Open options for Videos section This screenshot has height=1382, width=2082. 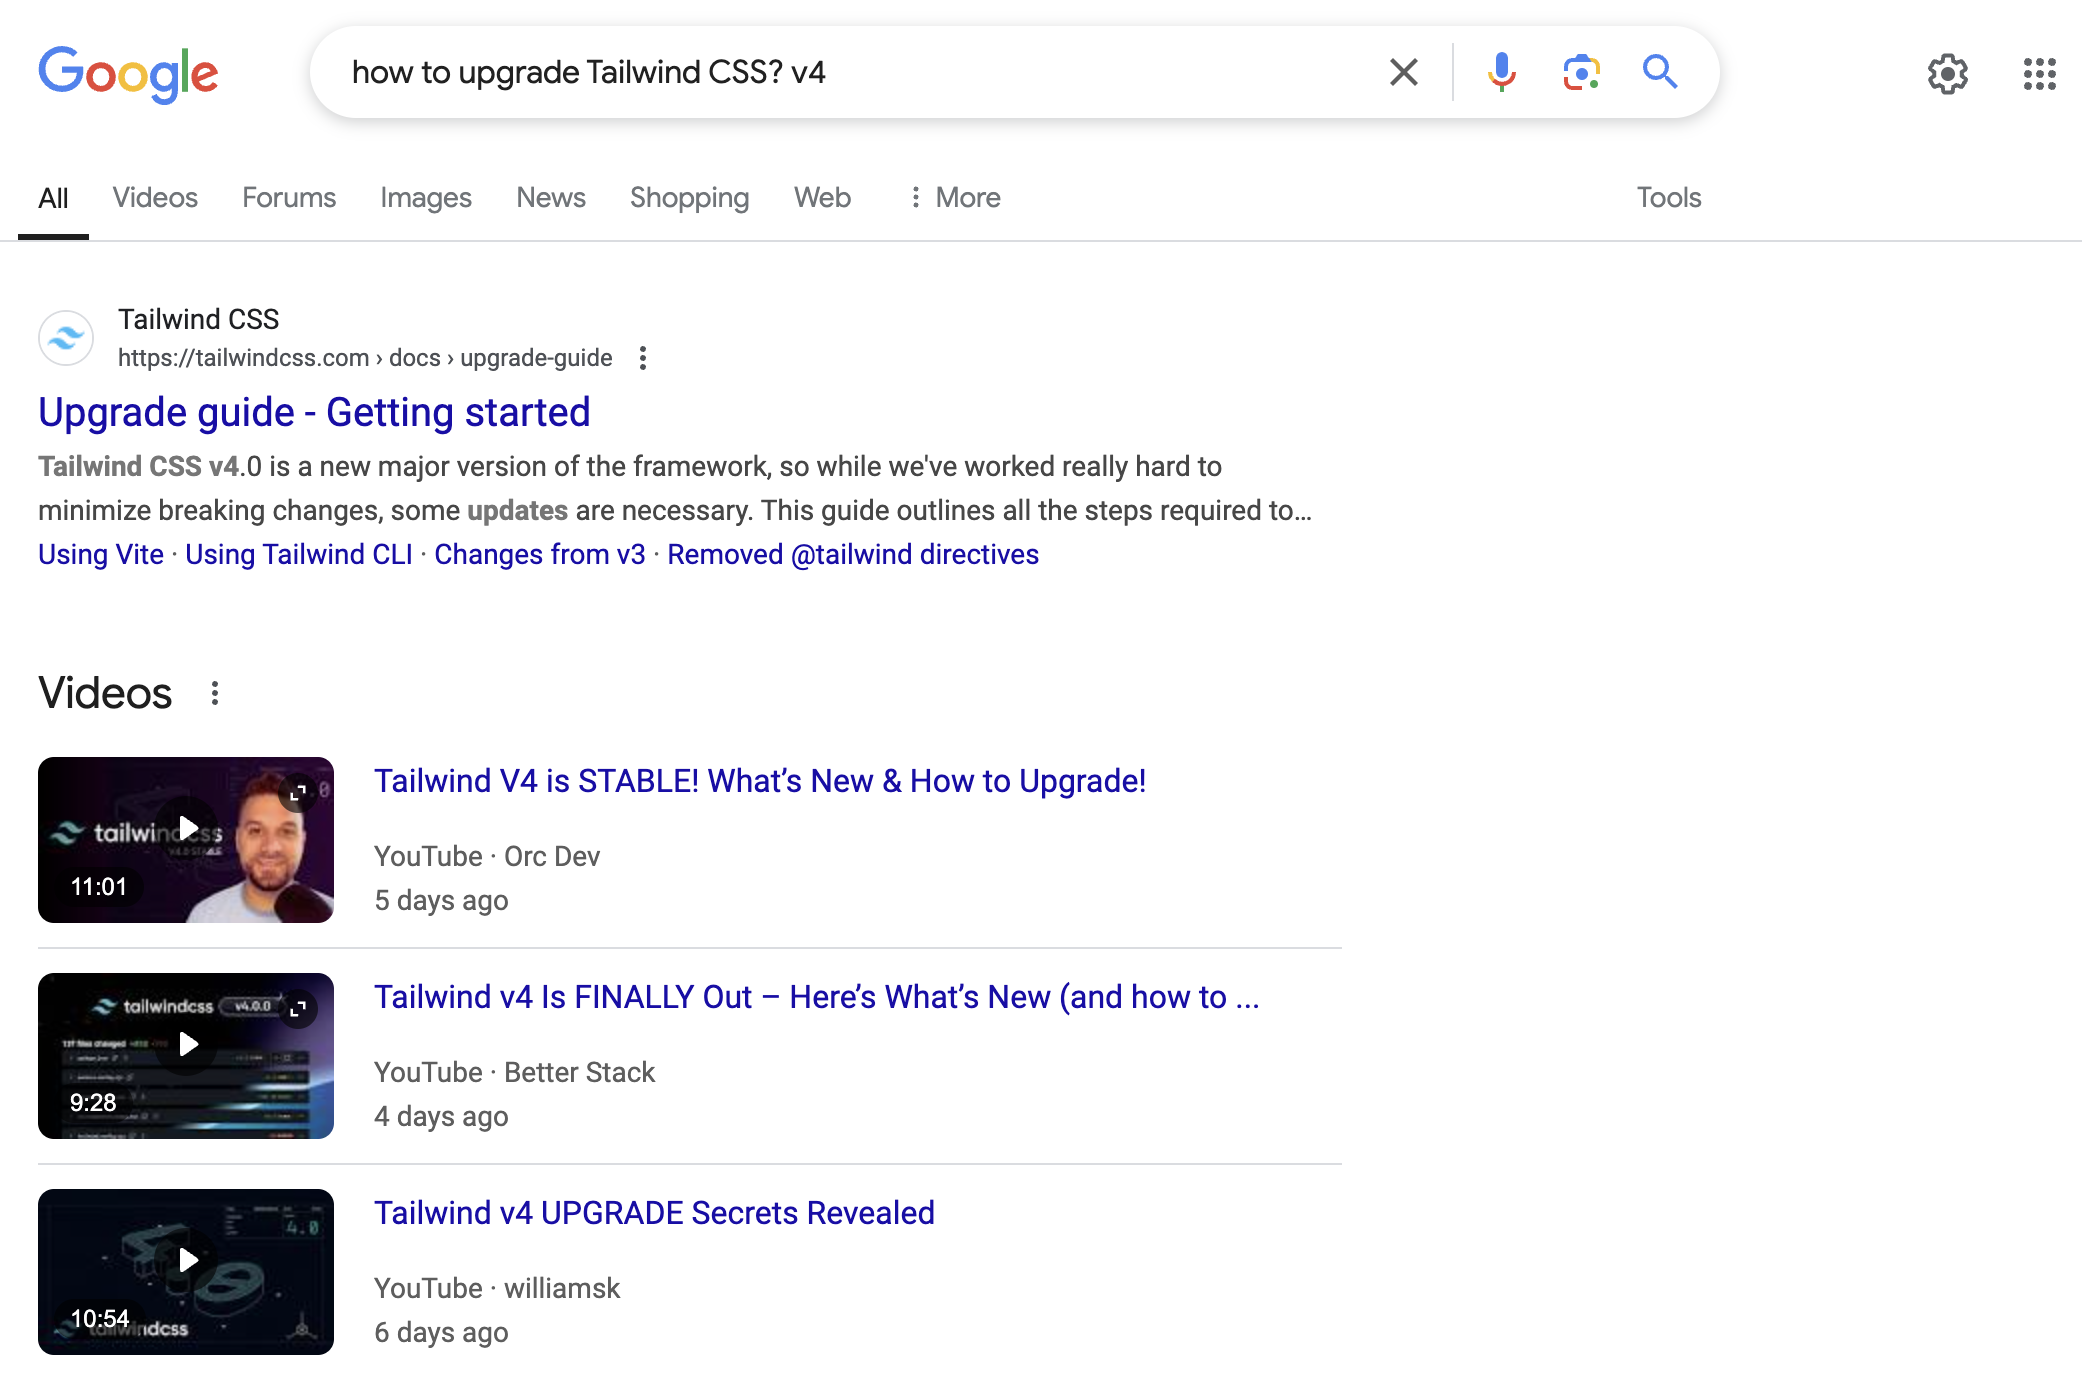click(x=215, y=693)
